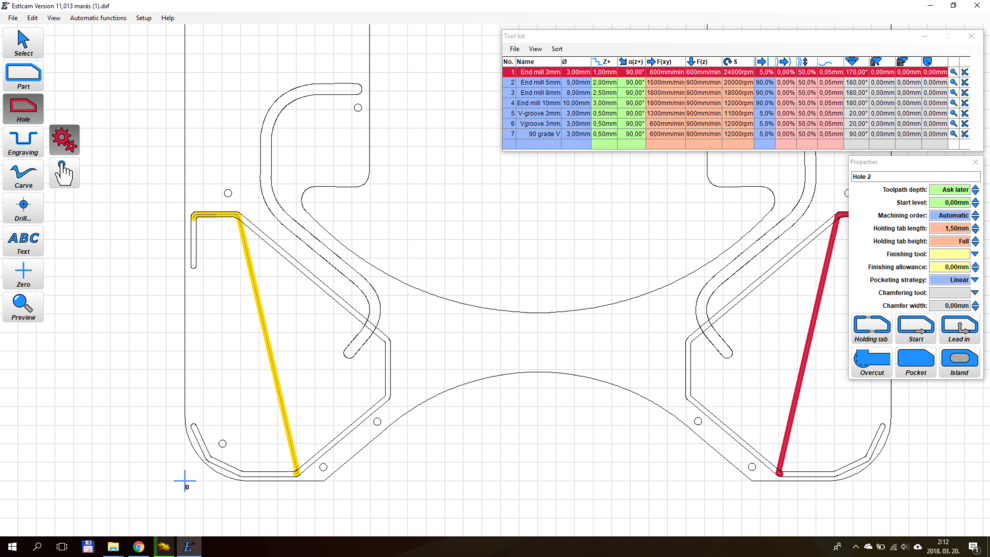Toggle the Pocket option in Properties
This screenshot has width=990, height=557.
pyautogui.click(x=915, y=361)
